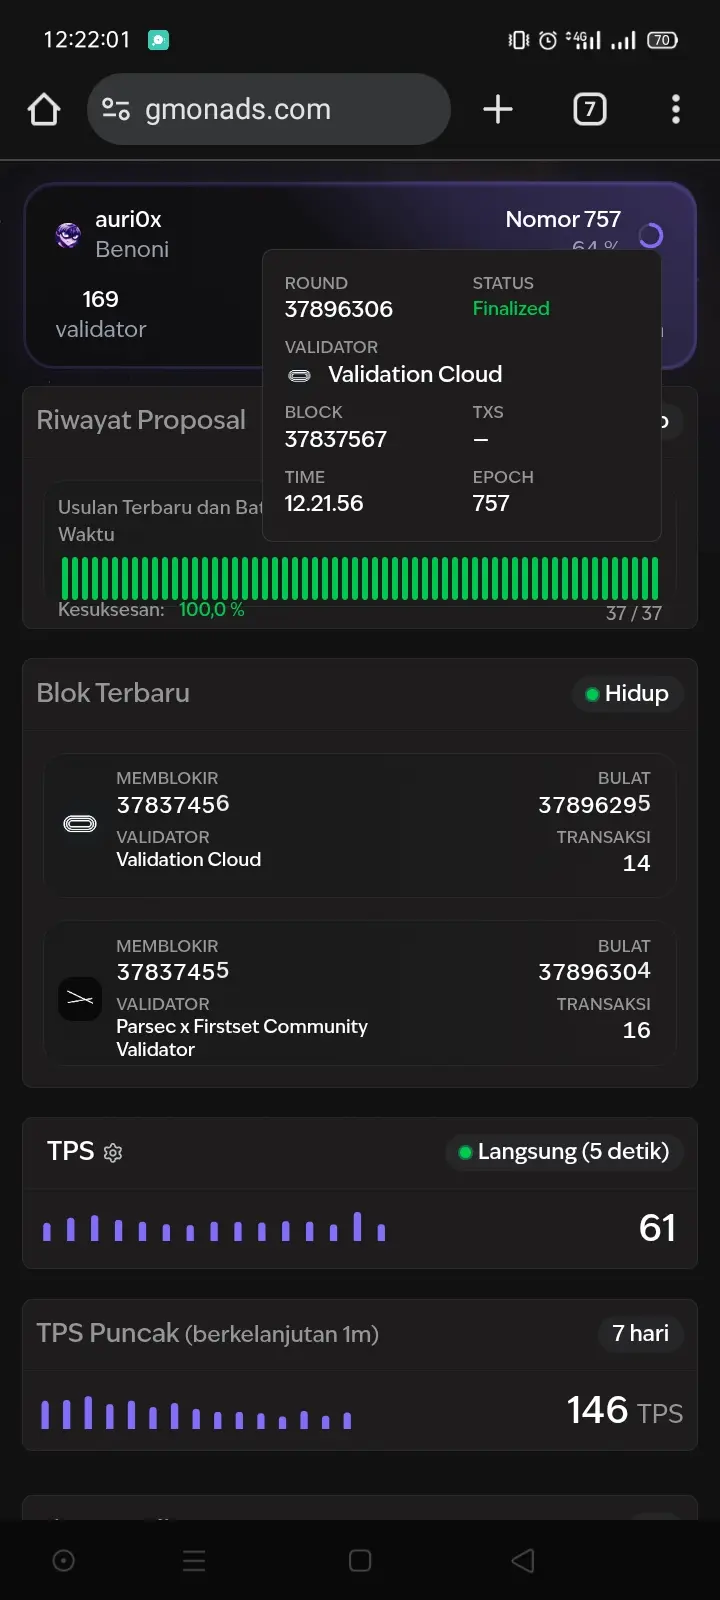Tap the Android recent apps square button
Viewport: 720px width, 1600px height.
360,1560
